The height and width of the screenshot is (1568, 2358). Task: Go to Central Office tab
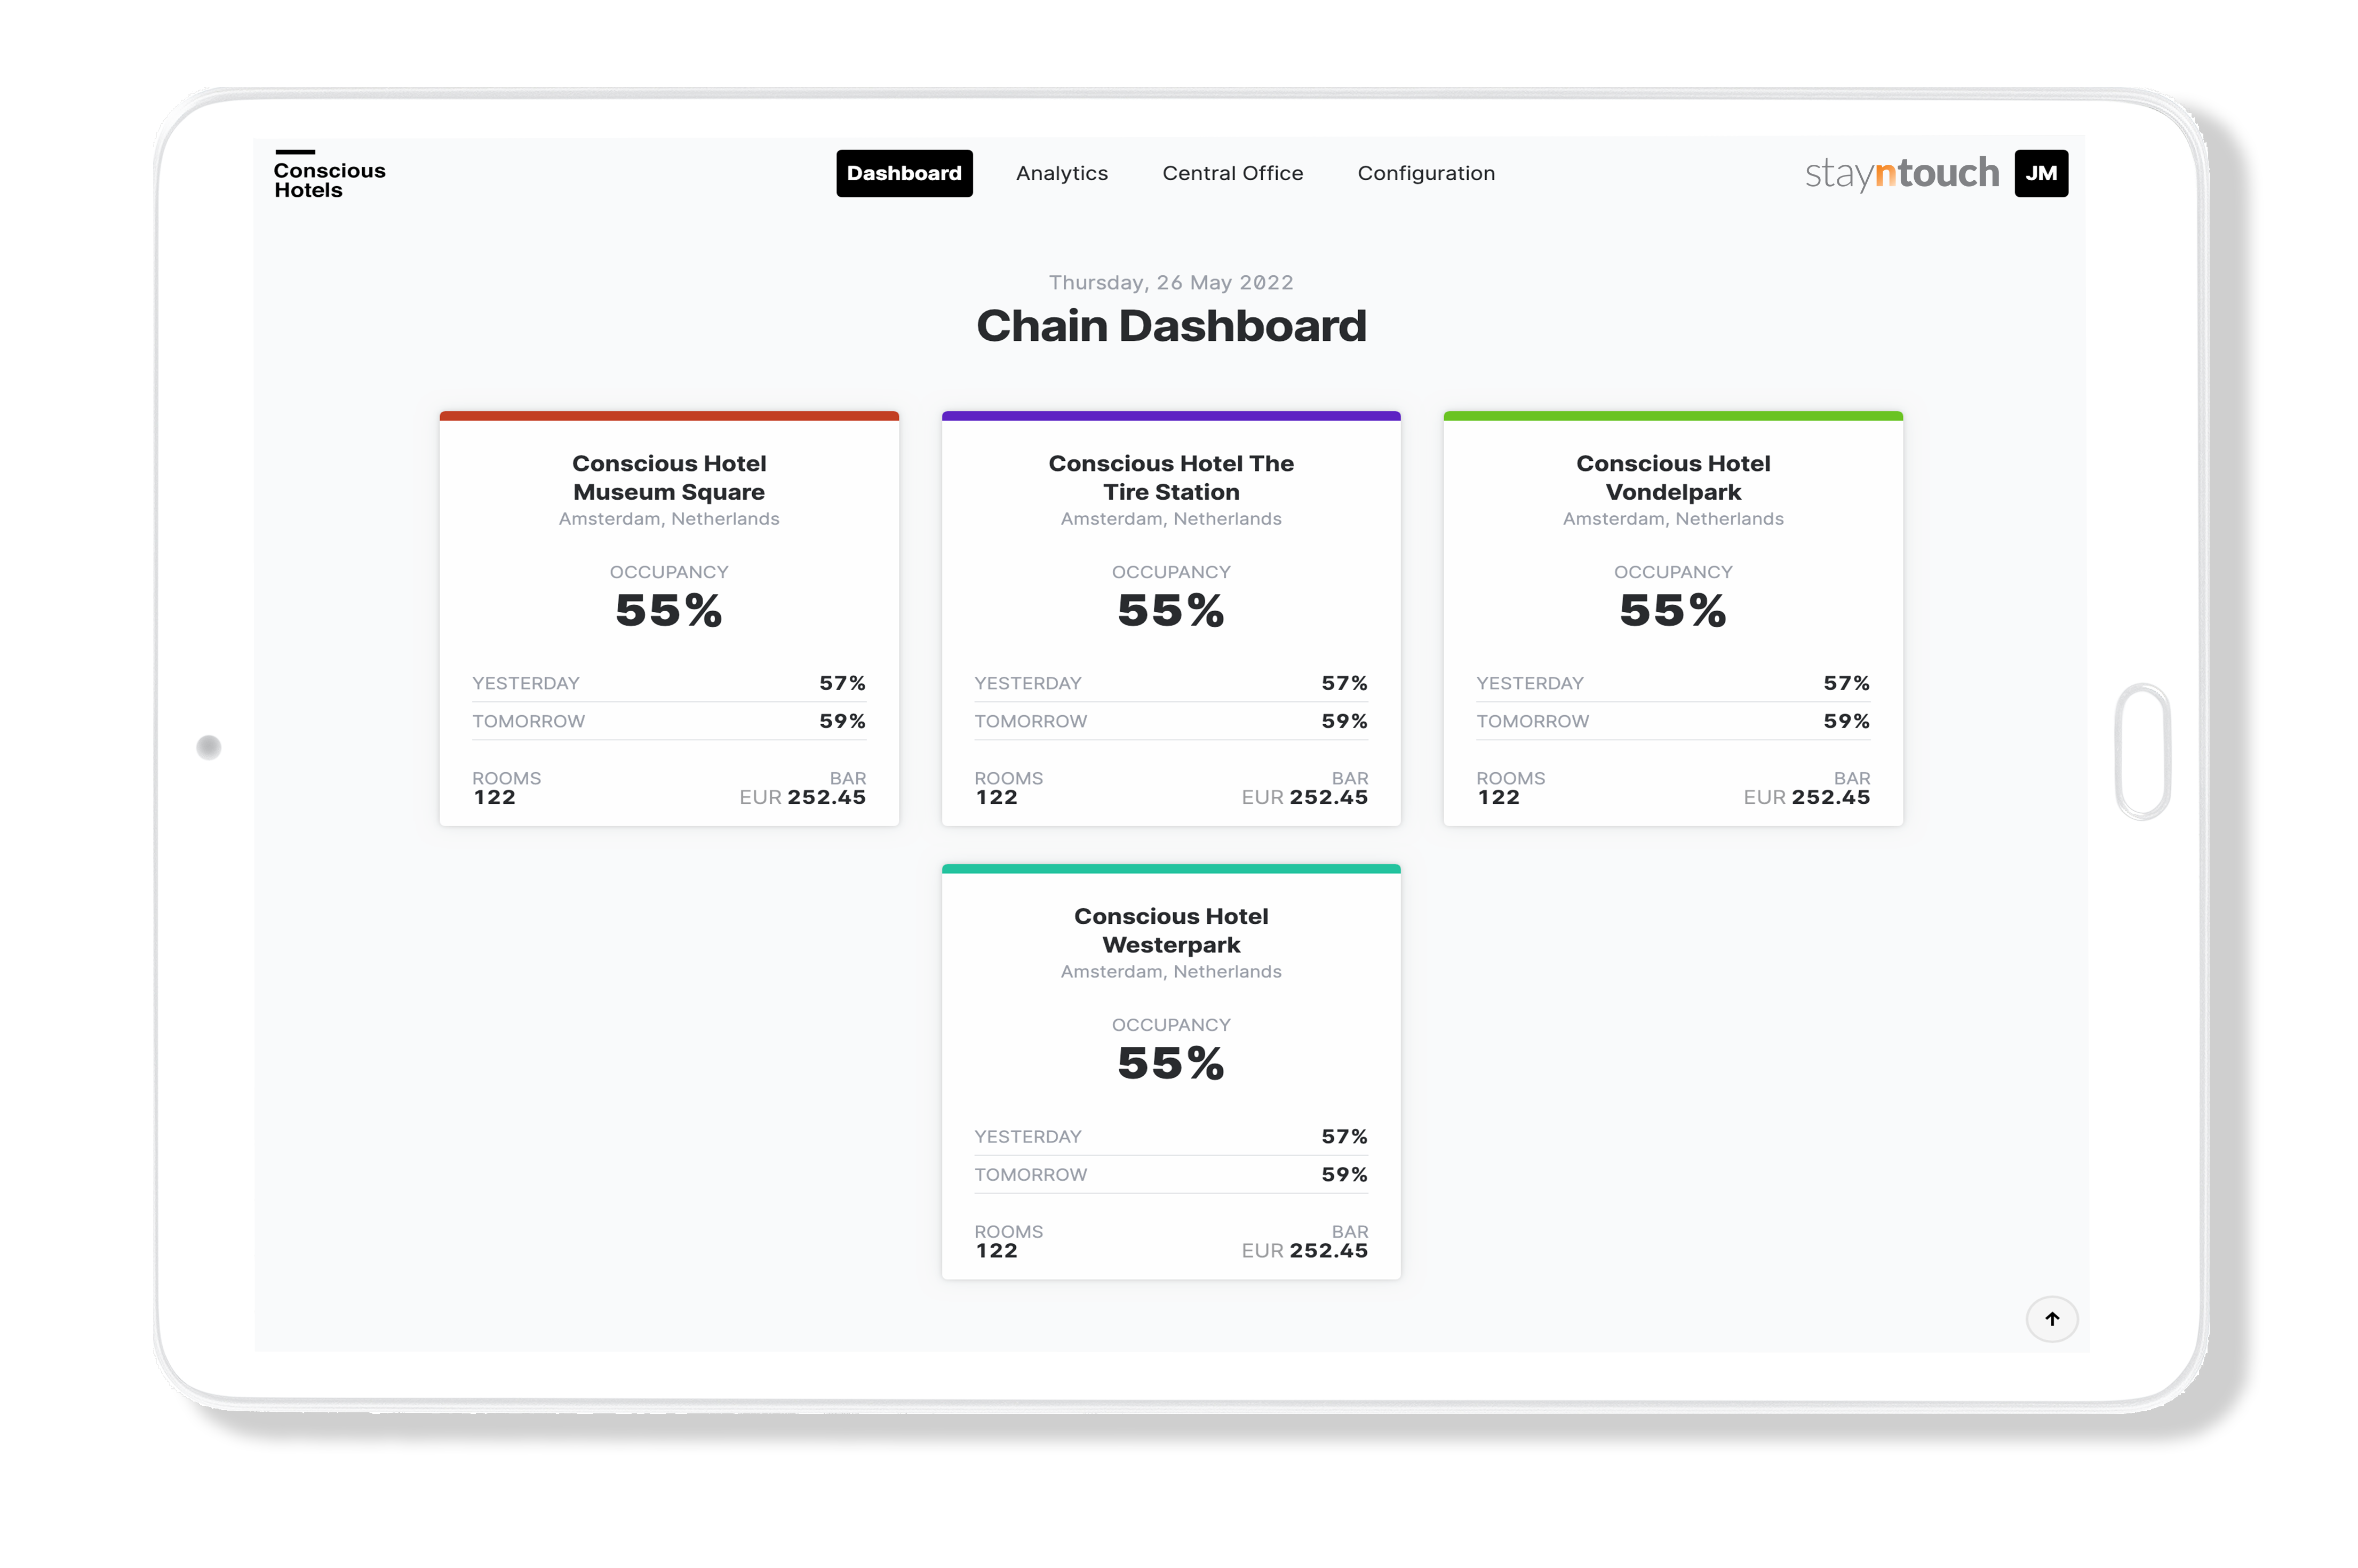point(1232,173)
